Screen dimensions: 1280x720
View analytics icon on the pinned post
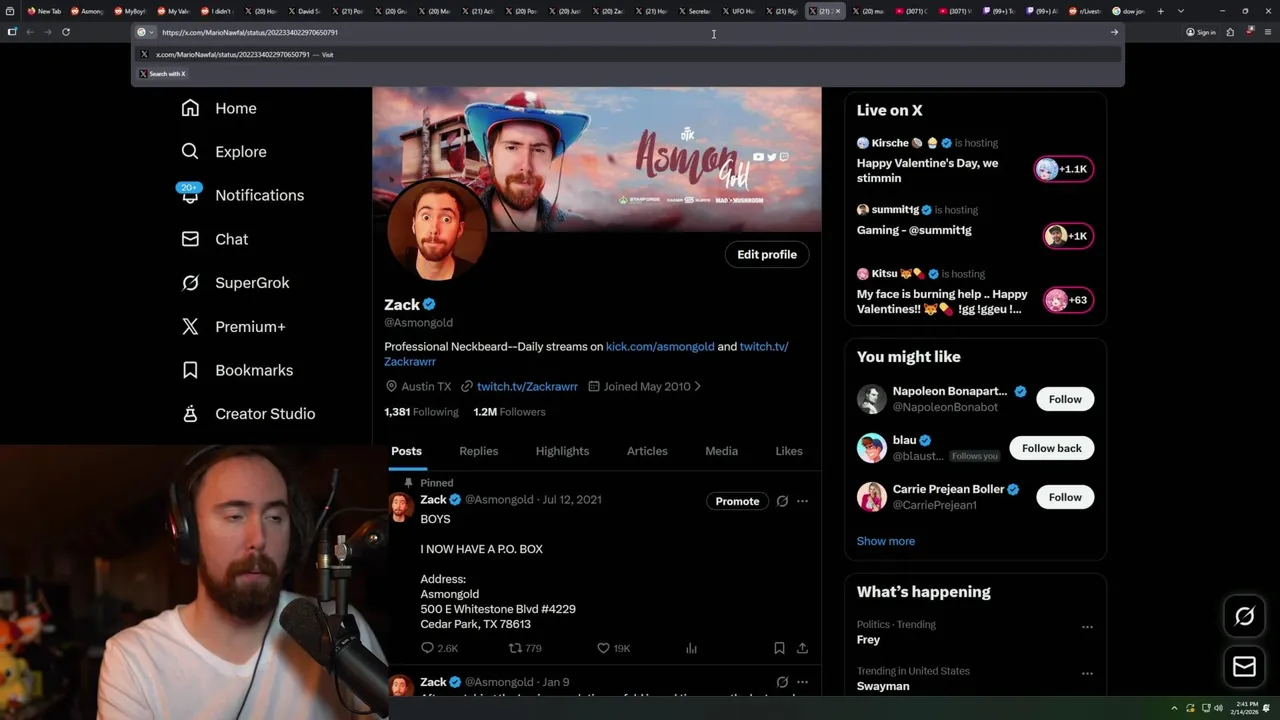(x=691, y=648)
